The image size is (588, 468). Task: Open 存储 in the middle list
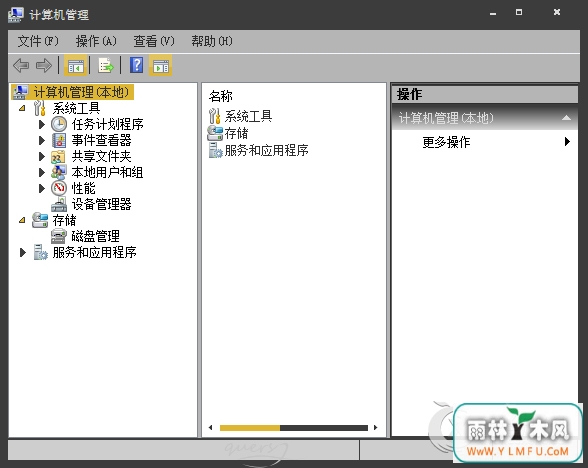click(x=236, y=133)
